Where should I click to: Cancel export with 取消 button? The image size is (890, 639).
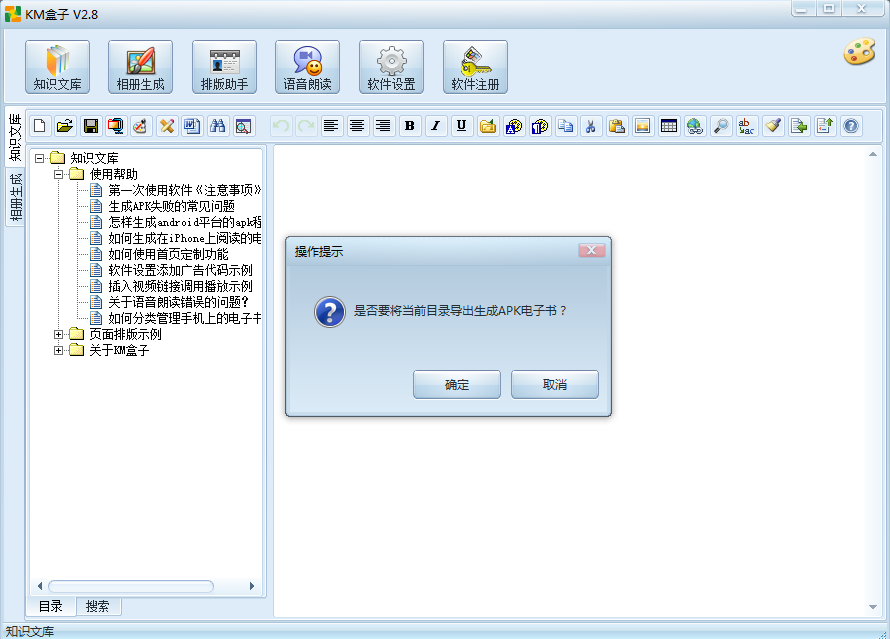[555, 385]
